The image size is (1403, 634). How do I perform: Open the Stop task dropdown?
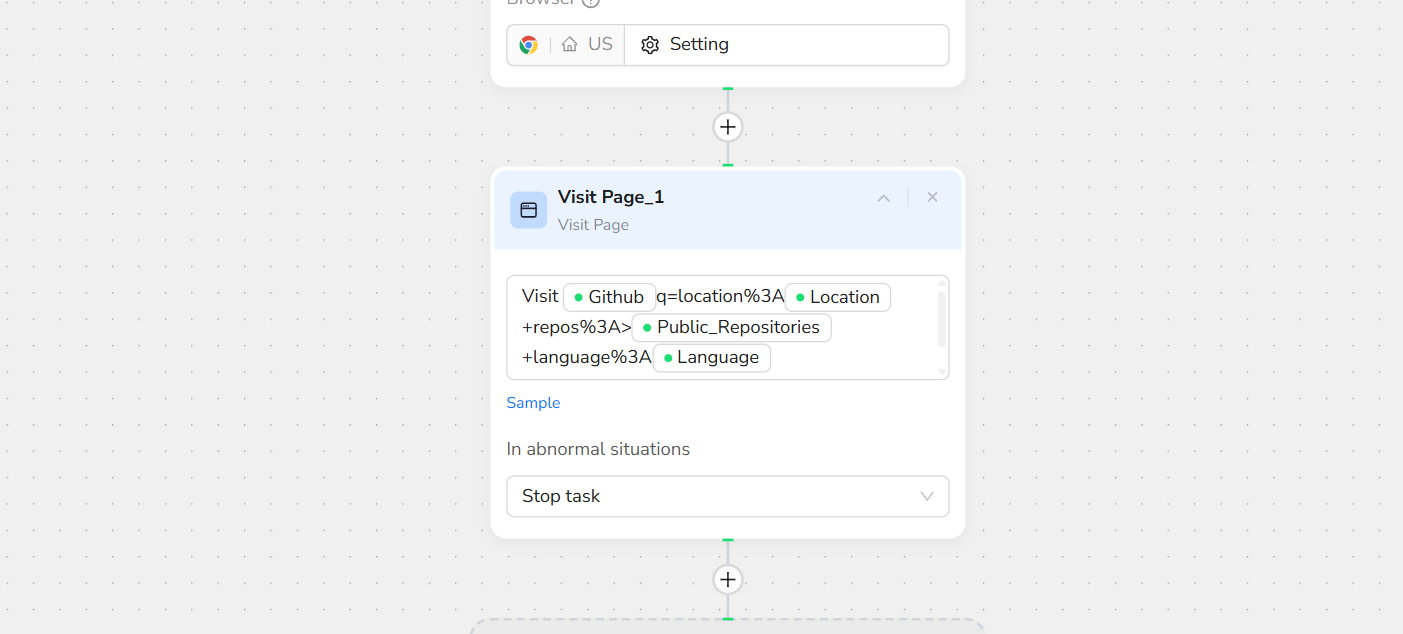click(x=727, y=496)
